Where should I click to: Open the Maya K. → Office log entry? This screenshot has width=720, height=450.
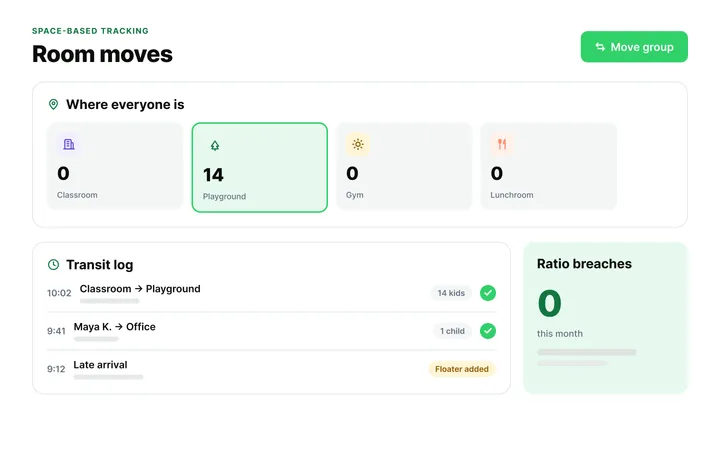[x=271, y=331]
